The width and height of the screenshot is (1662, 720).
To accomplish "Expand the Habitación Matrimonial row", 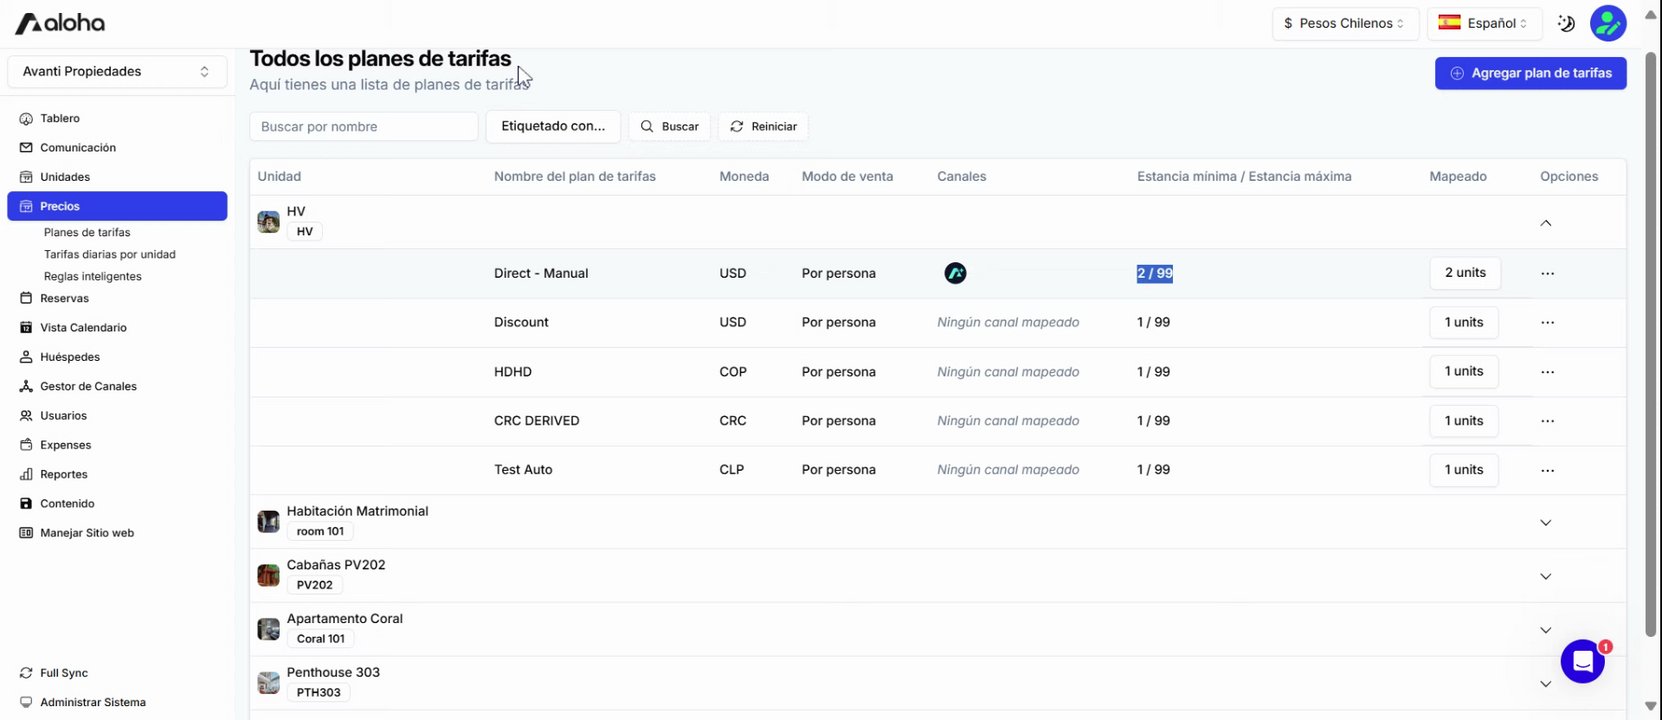I will click(x=1545, y=522).
